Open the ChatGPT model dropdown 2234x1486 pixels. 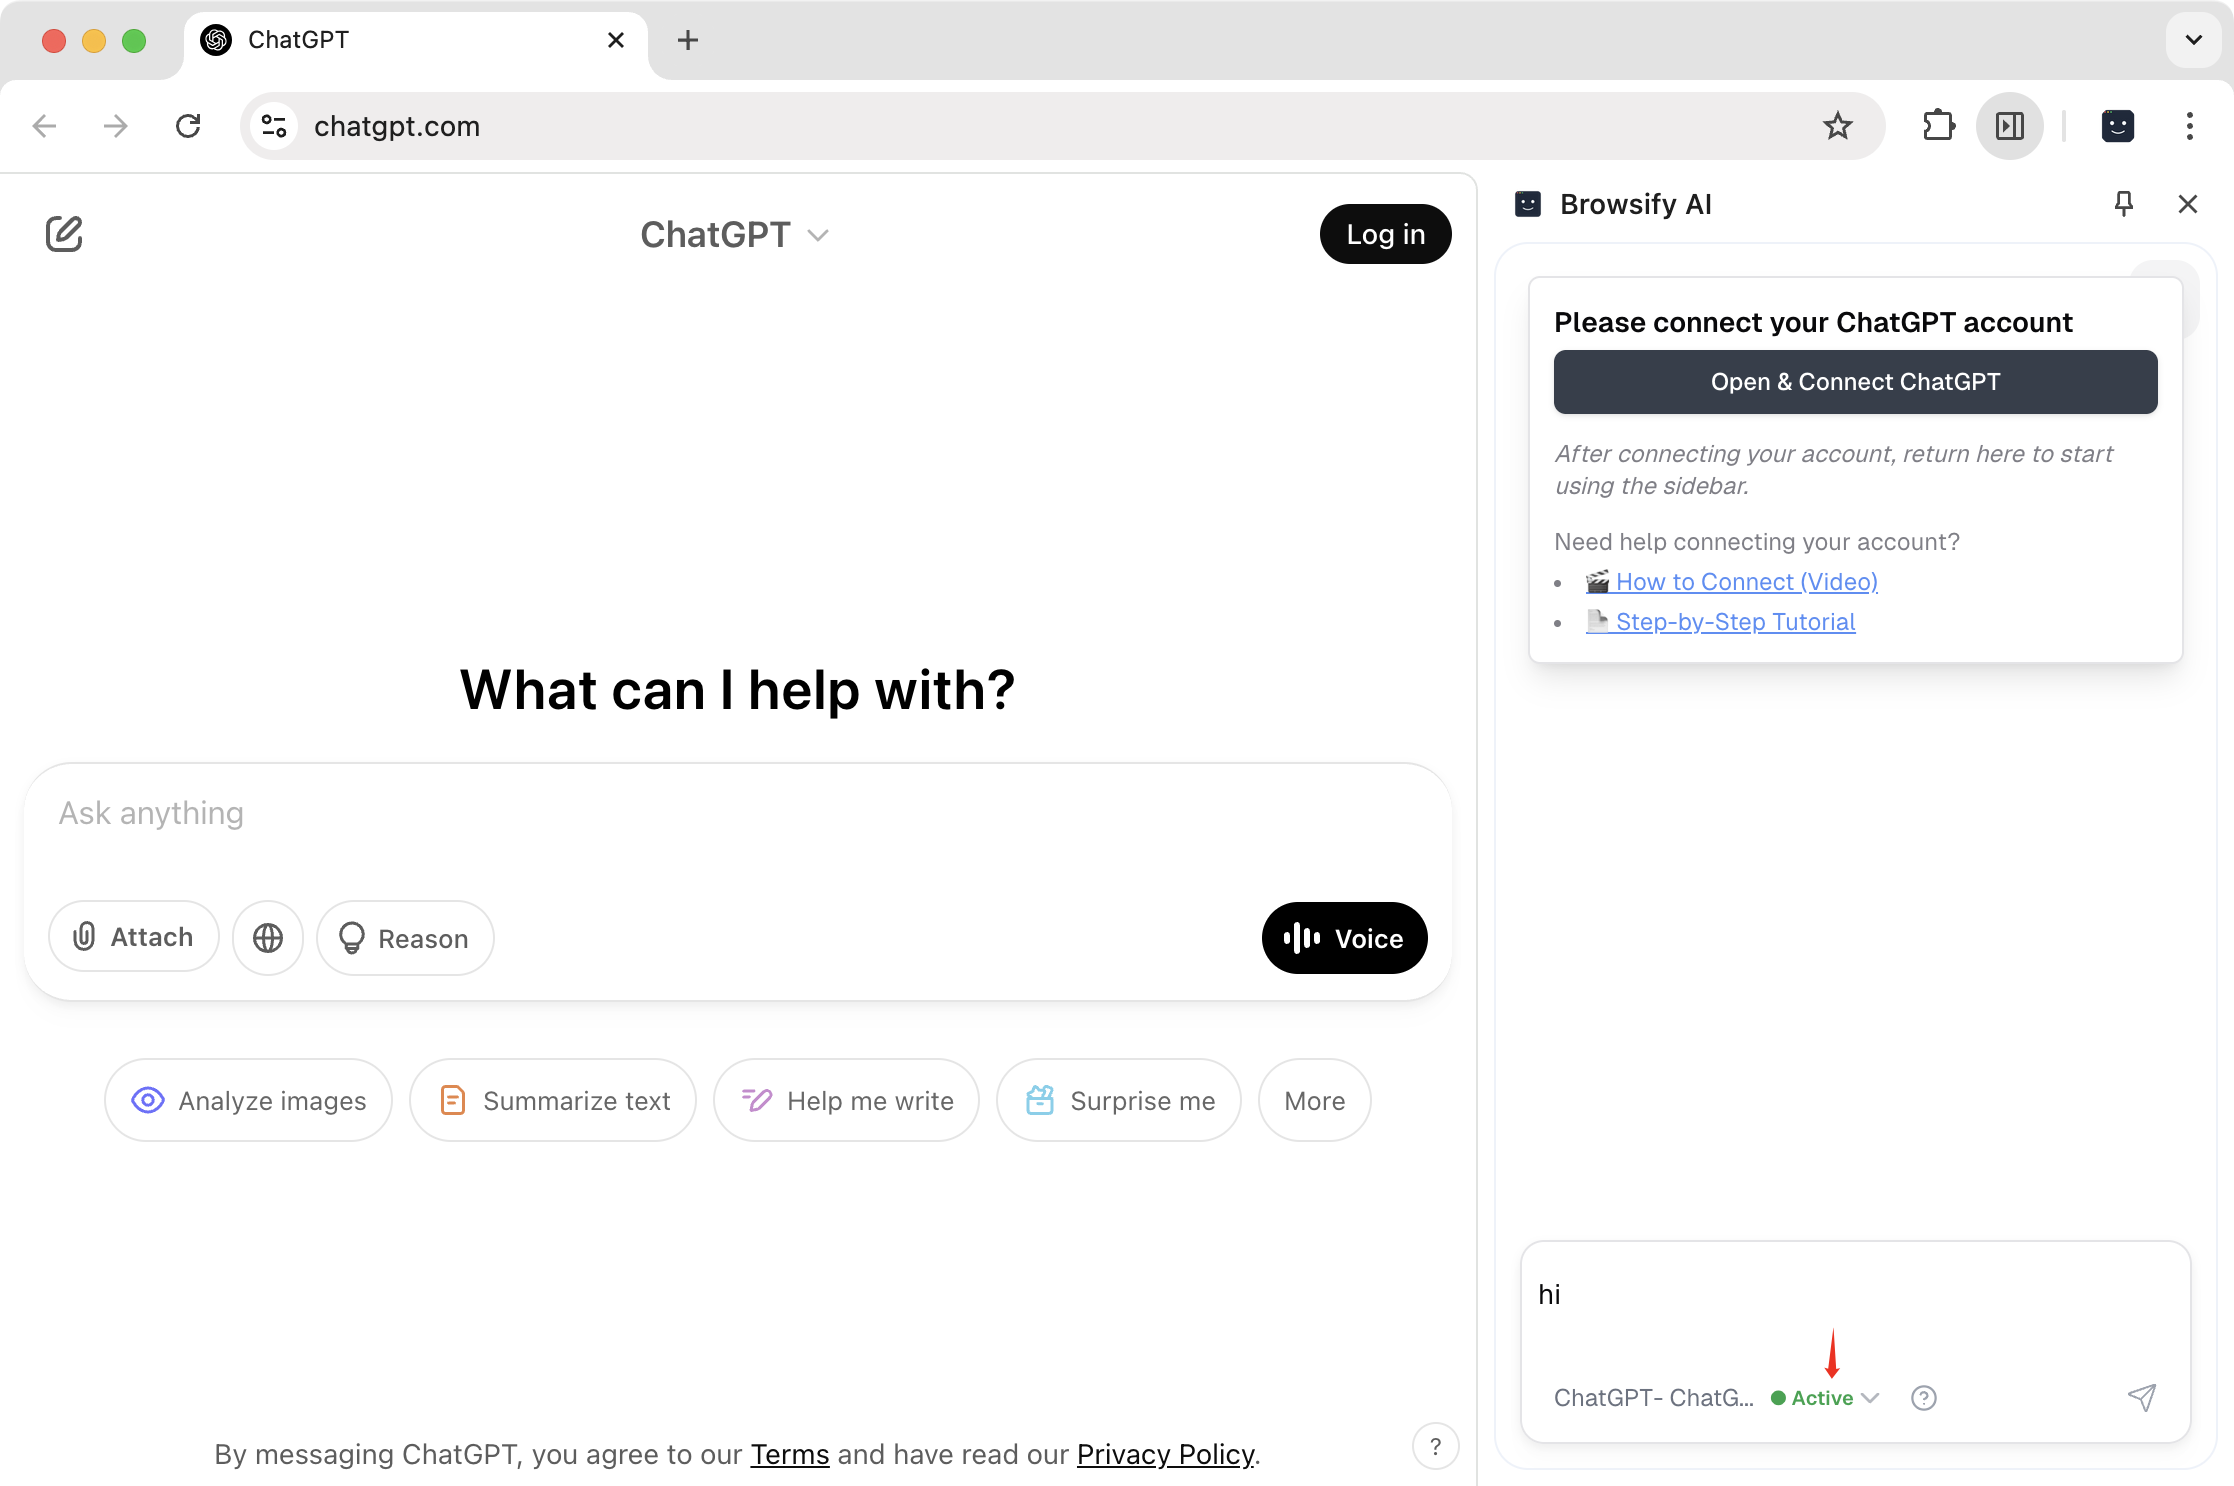[735, 235]
